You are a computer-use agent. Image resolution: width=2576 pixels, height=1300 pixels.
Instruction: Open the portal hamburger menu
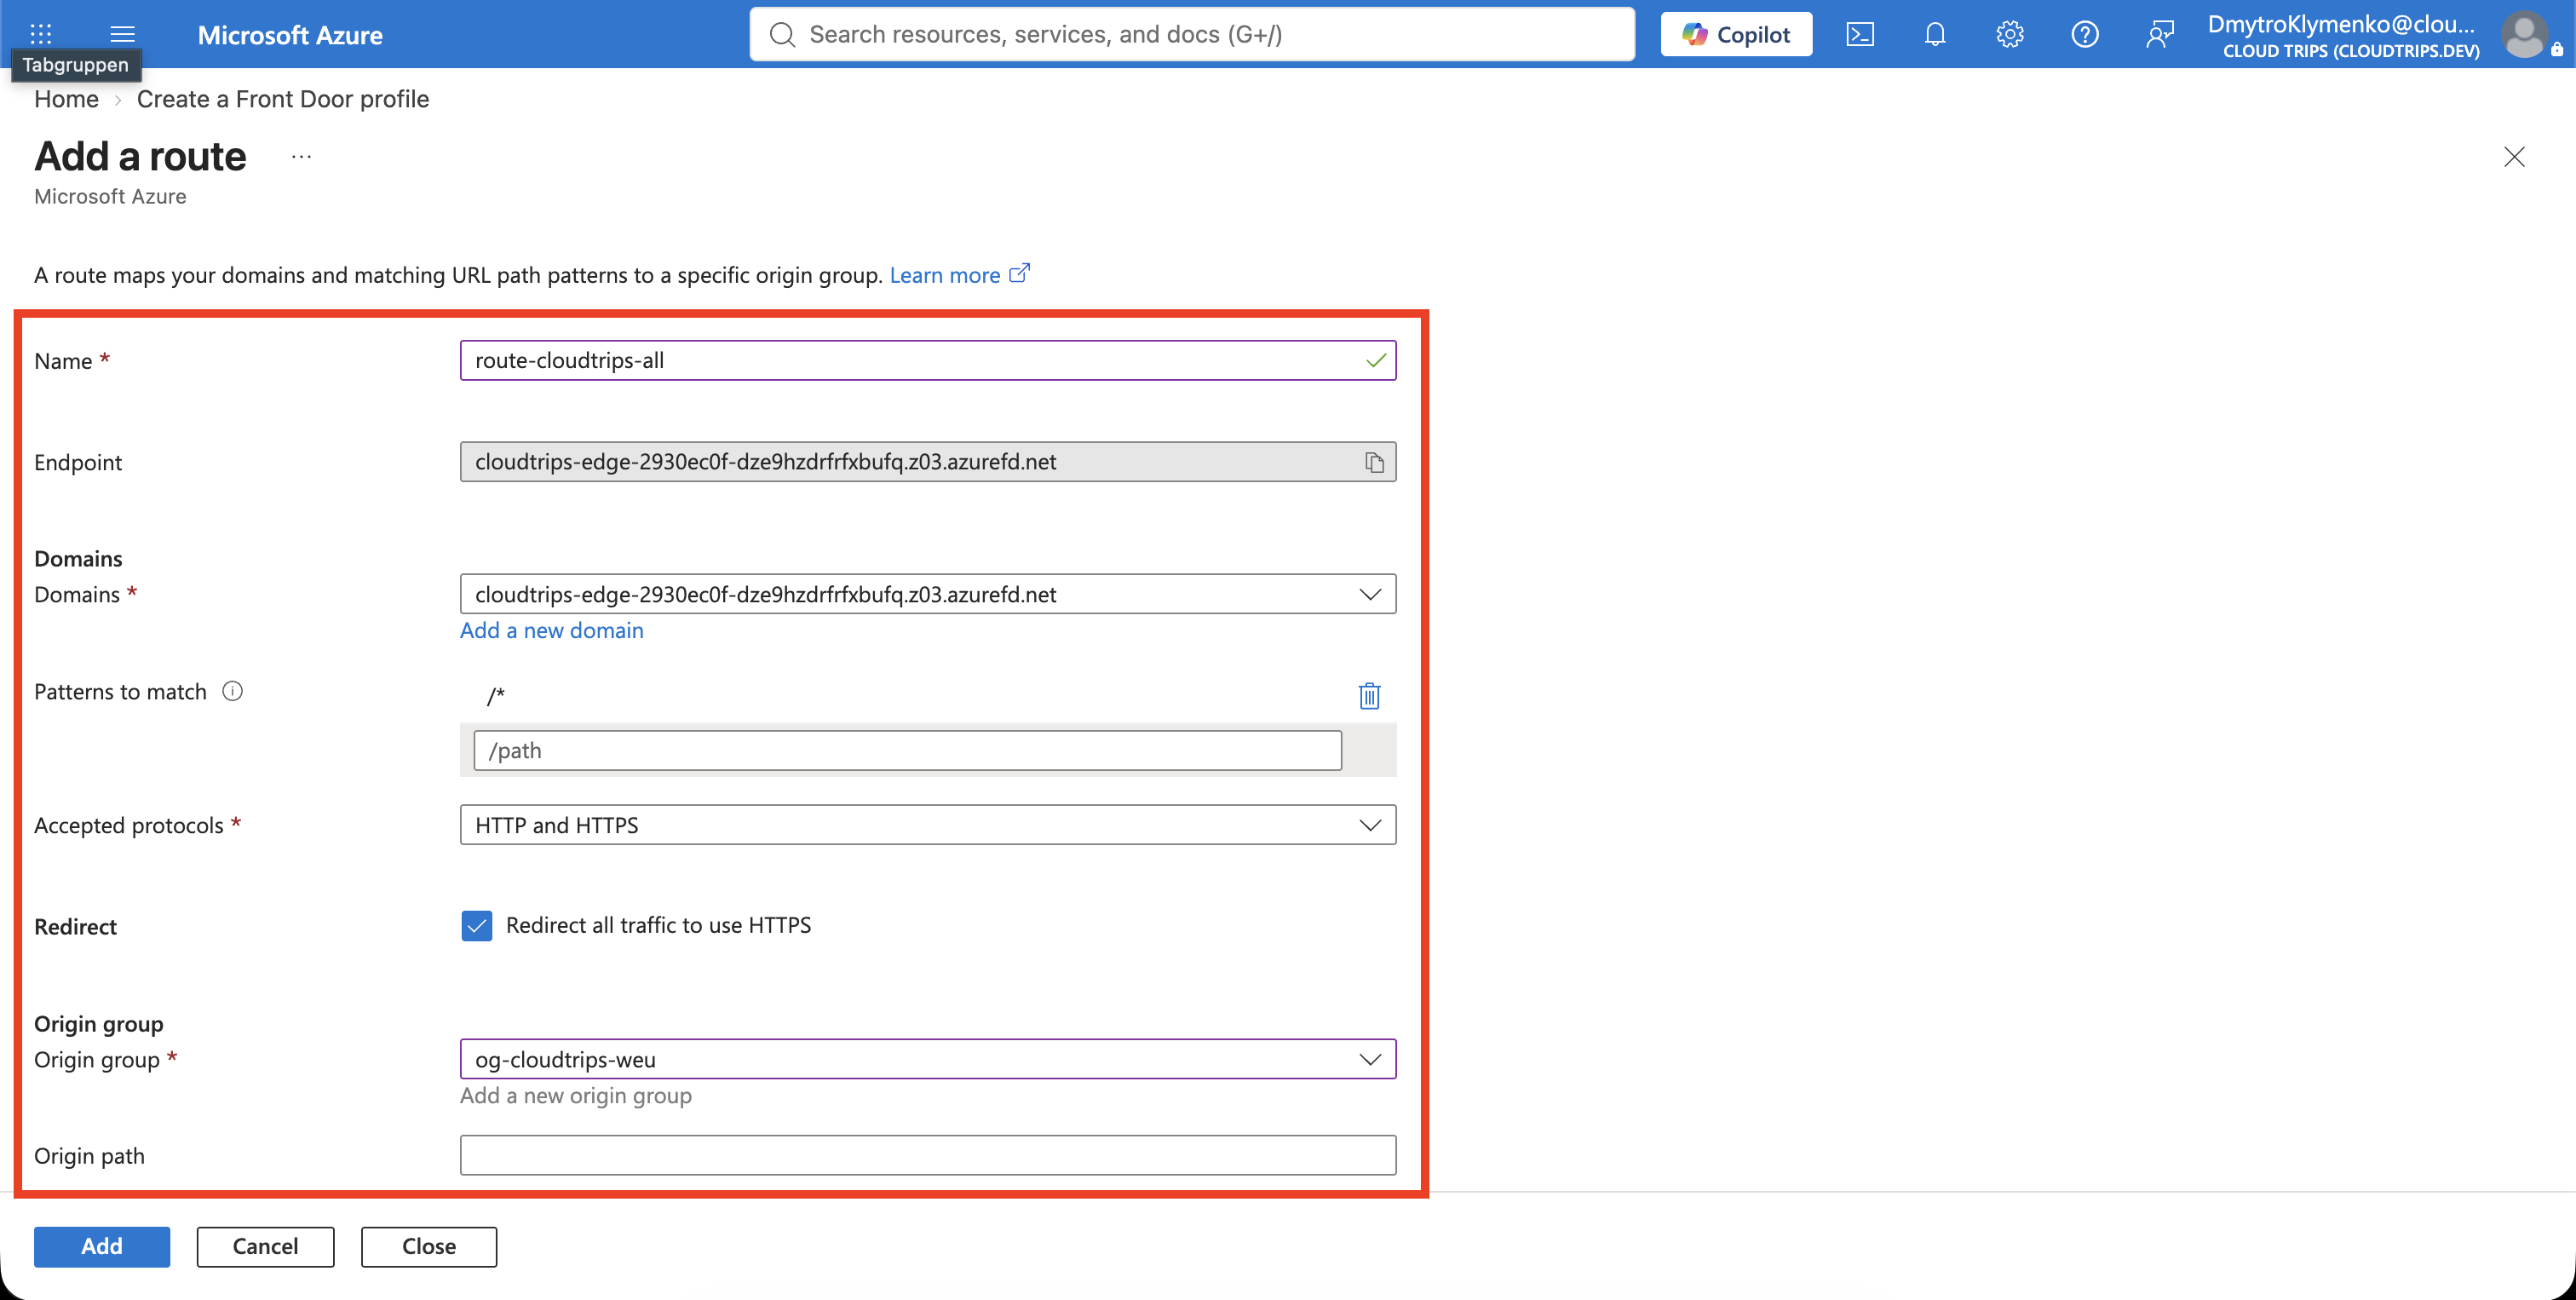(x=122, y=34)
